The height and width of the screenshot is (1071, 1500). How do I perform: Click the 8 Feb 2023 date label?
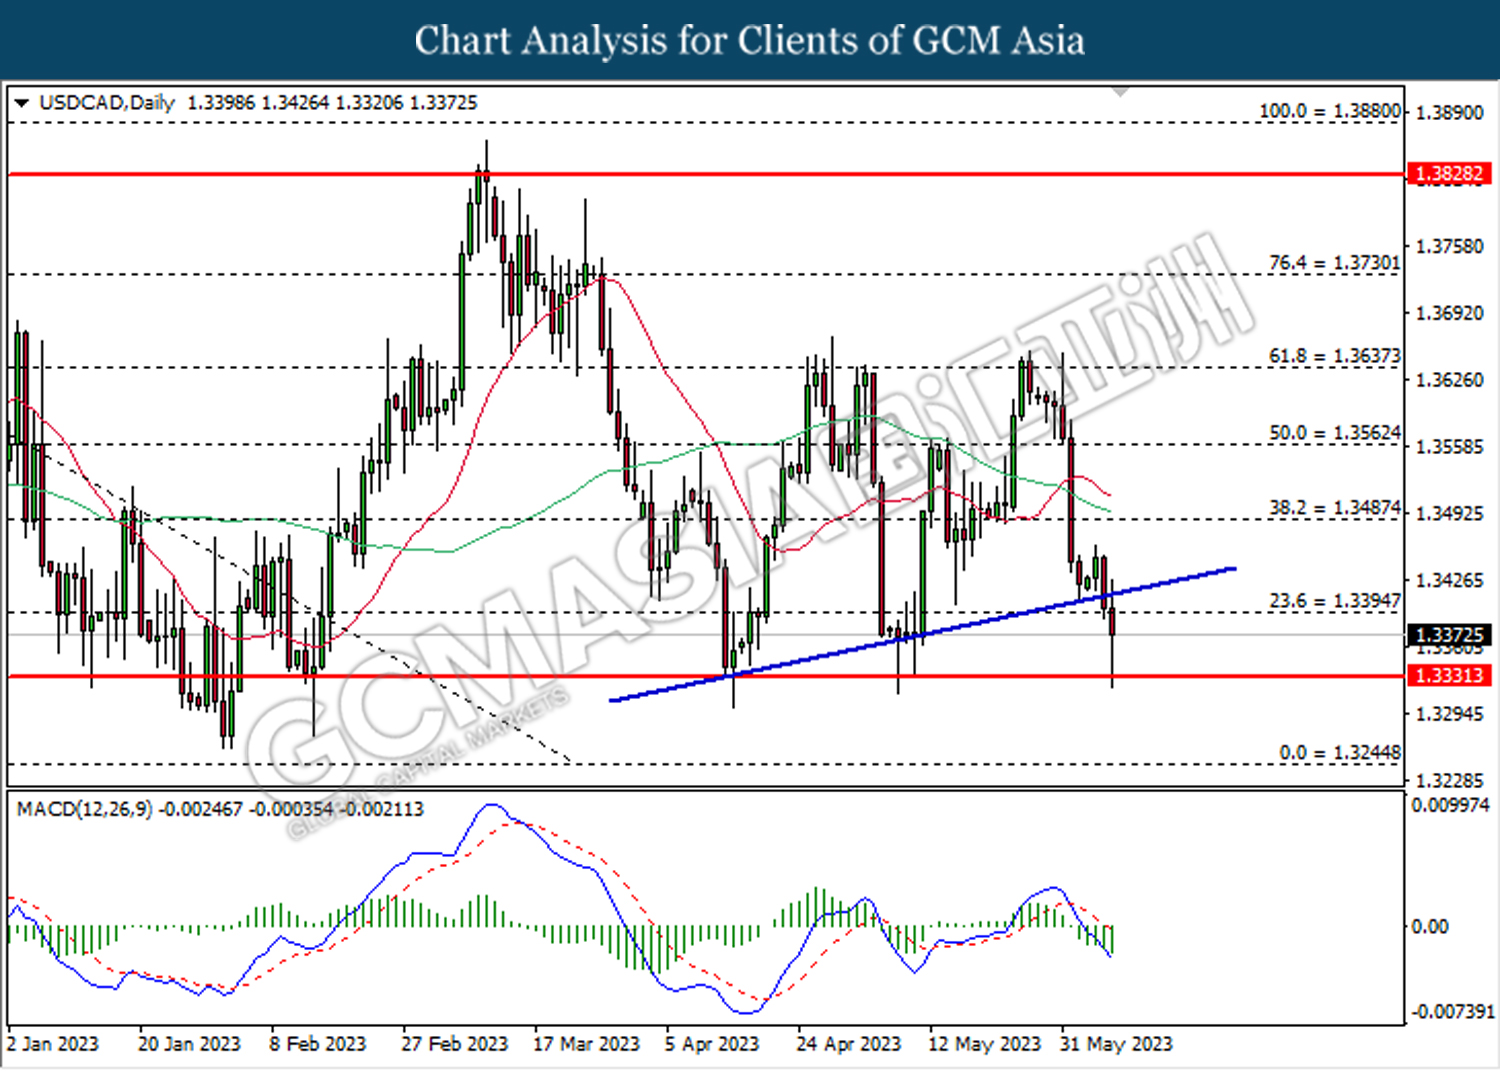pyautogui.click(x=318, y=1044)
